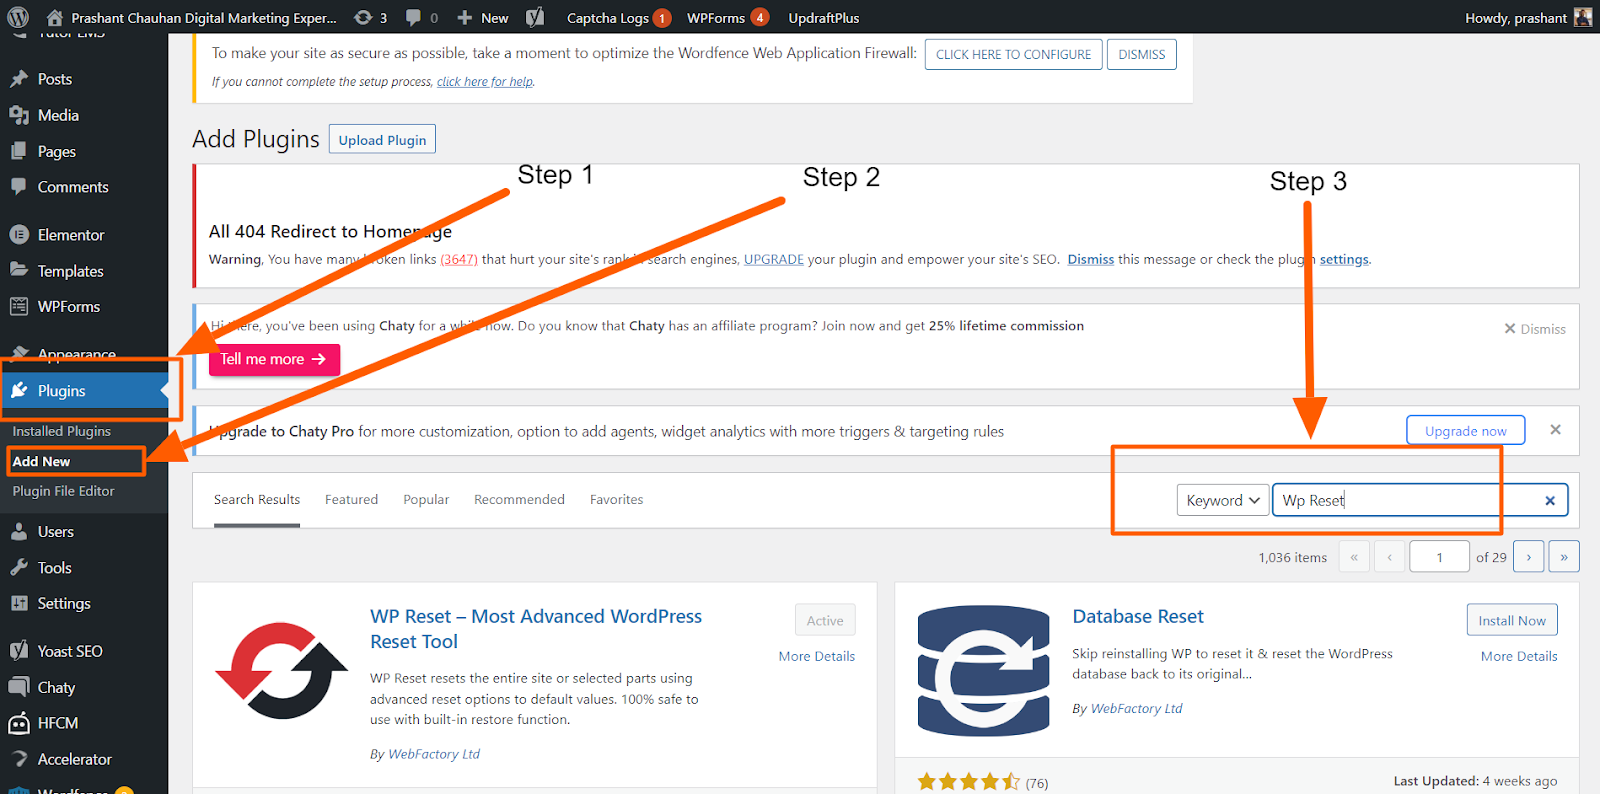The image size is (1600, 794).
Task: Switch to the Favorites plugins tab
Action: tap(616, 500)
